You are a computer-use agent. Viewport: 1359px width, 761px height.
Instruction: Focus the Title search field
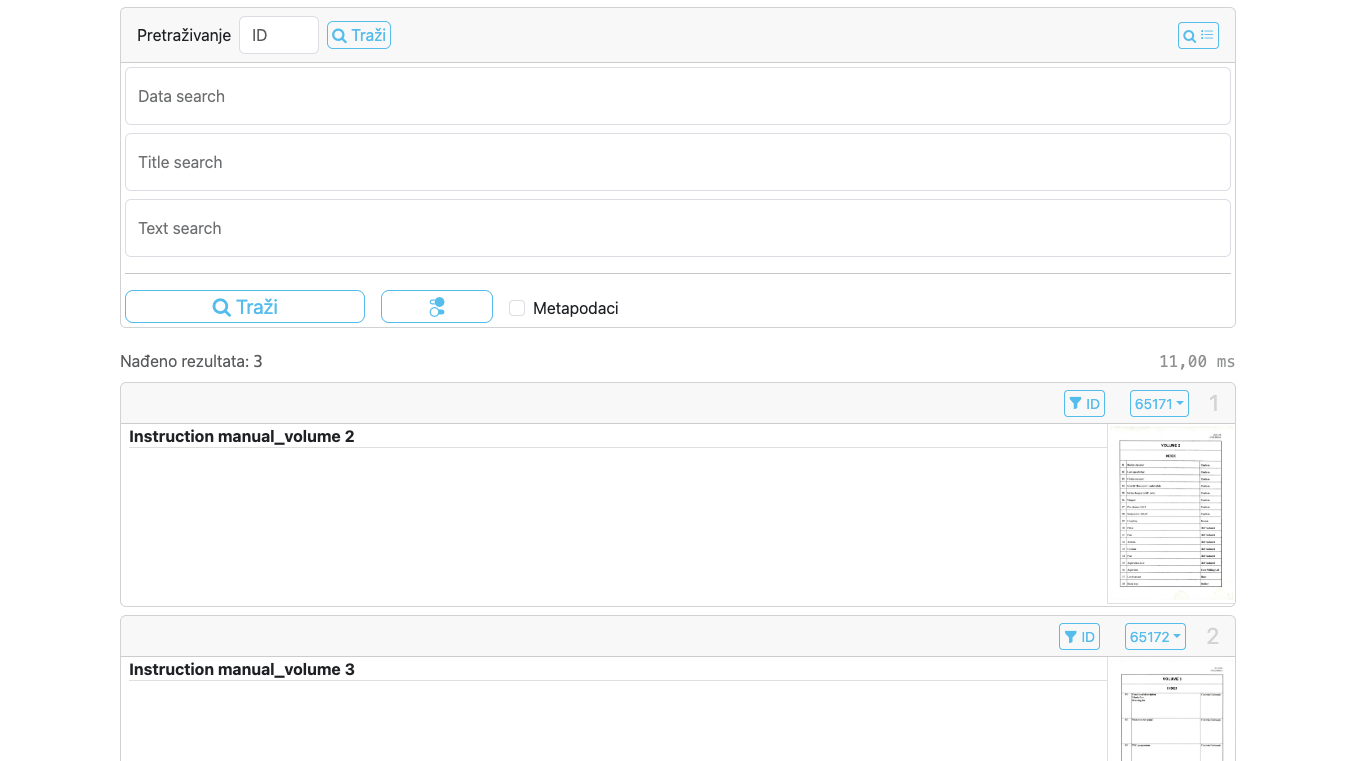point(678,162)
